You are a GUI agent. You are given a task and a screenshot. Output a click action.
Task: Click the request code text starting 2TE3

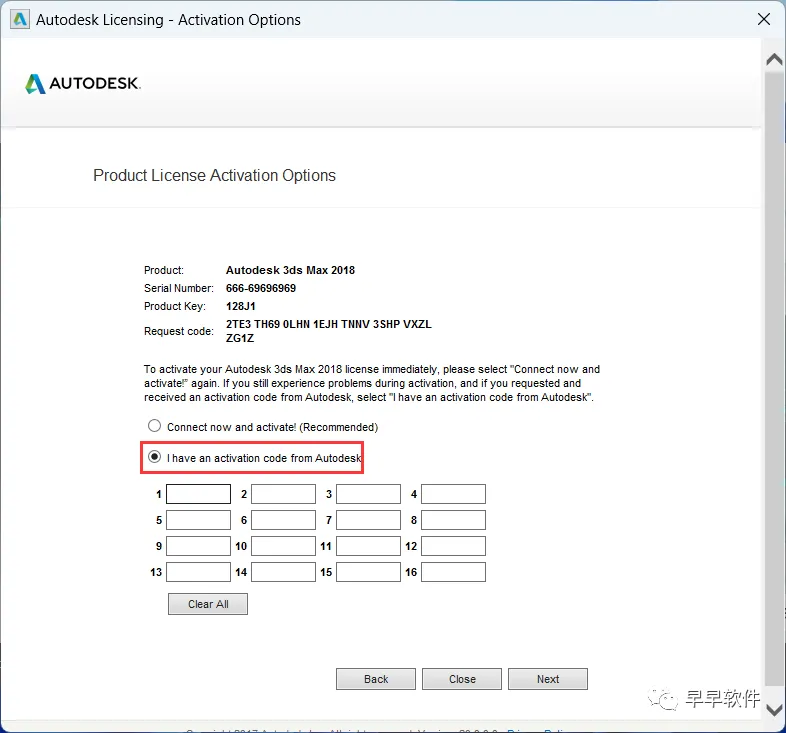click(x=328, y=331)
